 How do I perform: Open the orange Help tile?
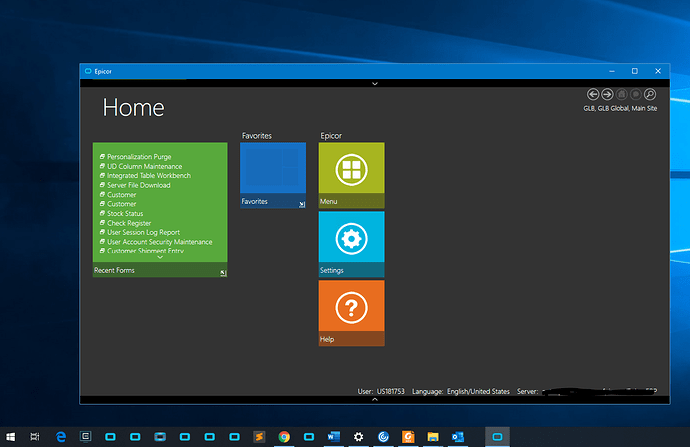point(351,313)
